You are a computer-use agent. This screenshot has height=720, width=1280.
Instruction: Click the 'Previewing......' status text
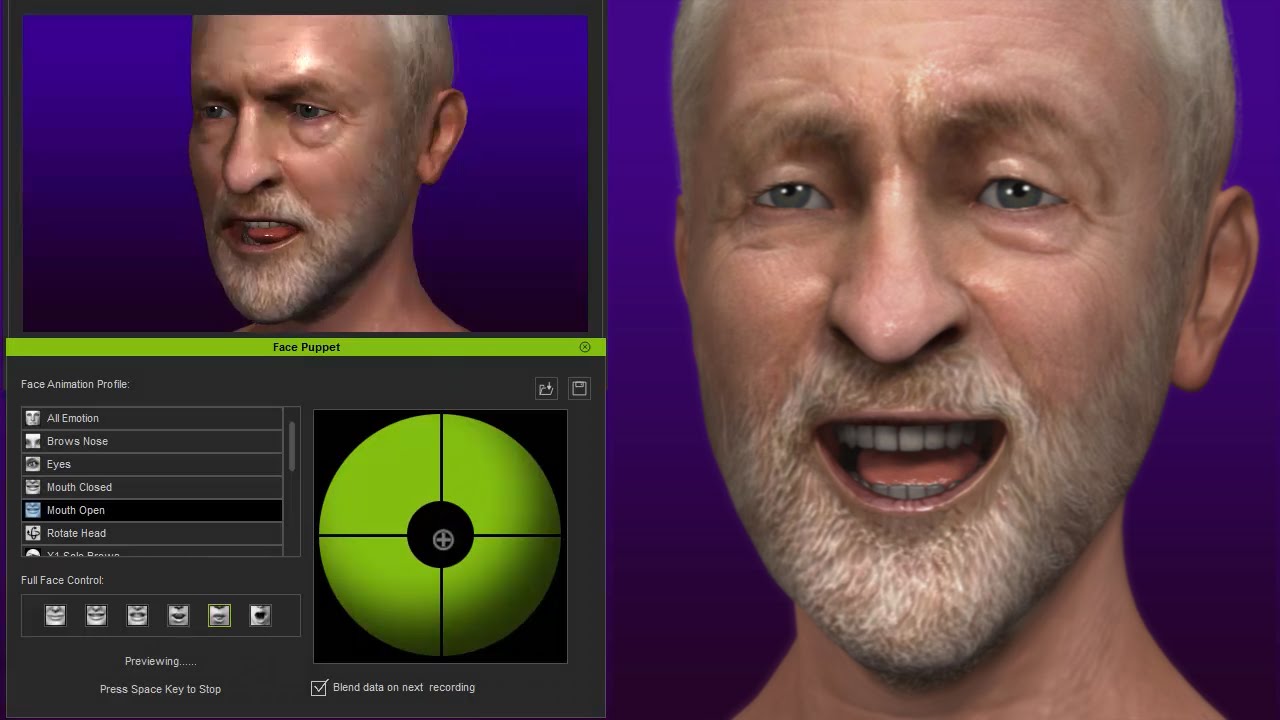pos(160,661)
